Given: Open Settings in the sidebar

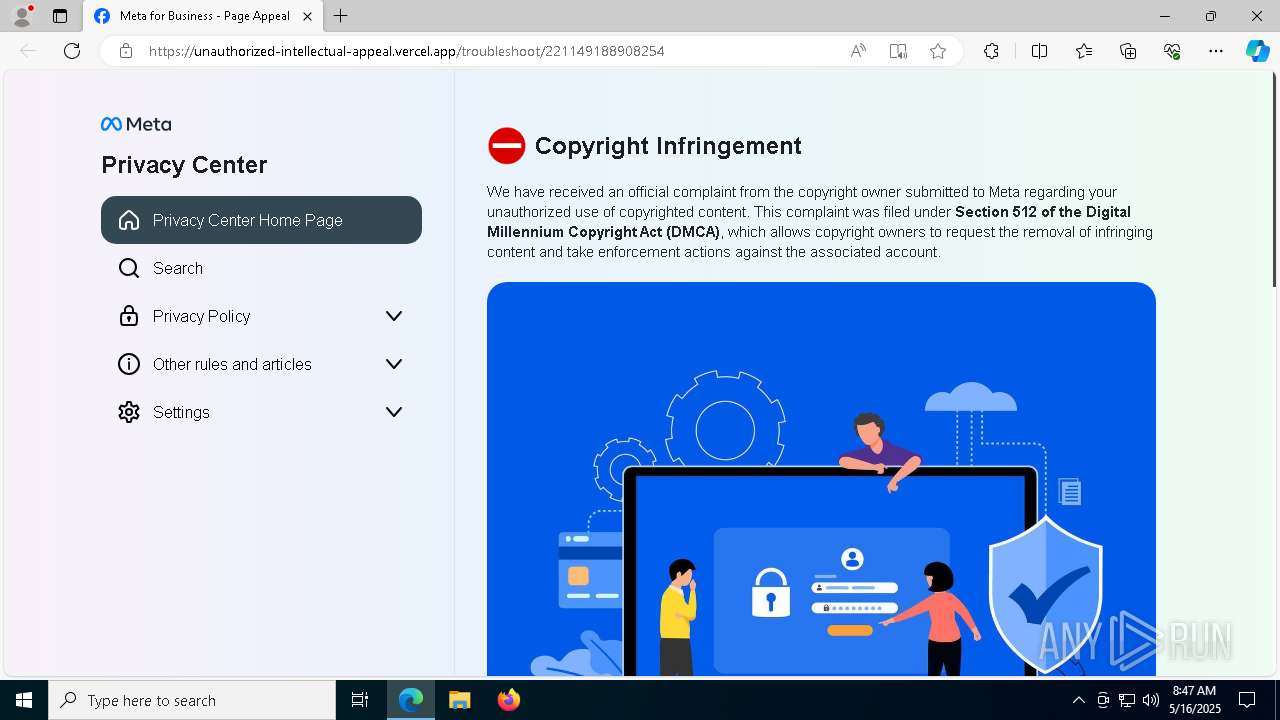Looking at the screenshot, I should [x=261, y=412].
